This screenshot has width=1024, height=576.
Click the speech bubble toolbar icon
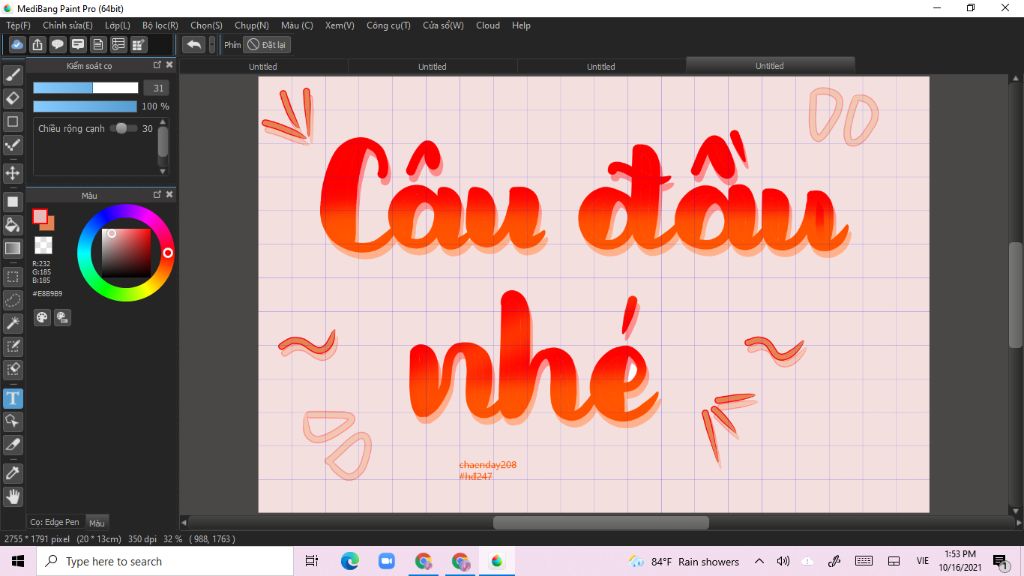click(57, 44)
